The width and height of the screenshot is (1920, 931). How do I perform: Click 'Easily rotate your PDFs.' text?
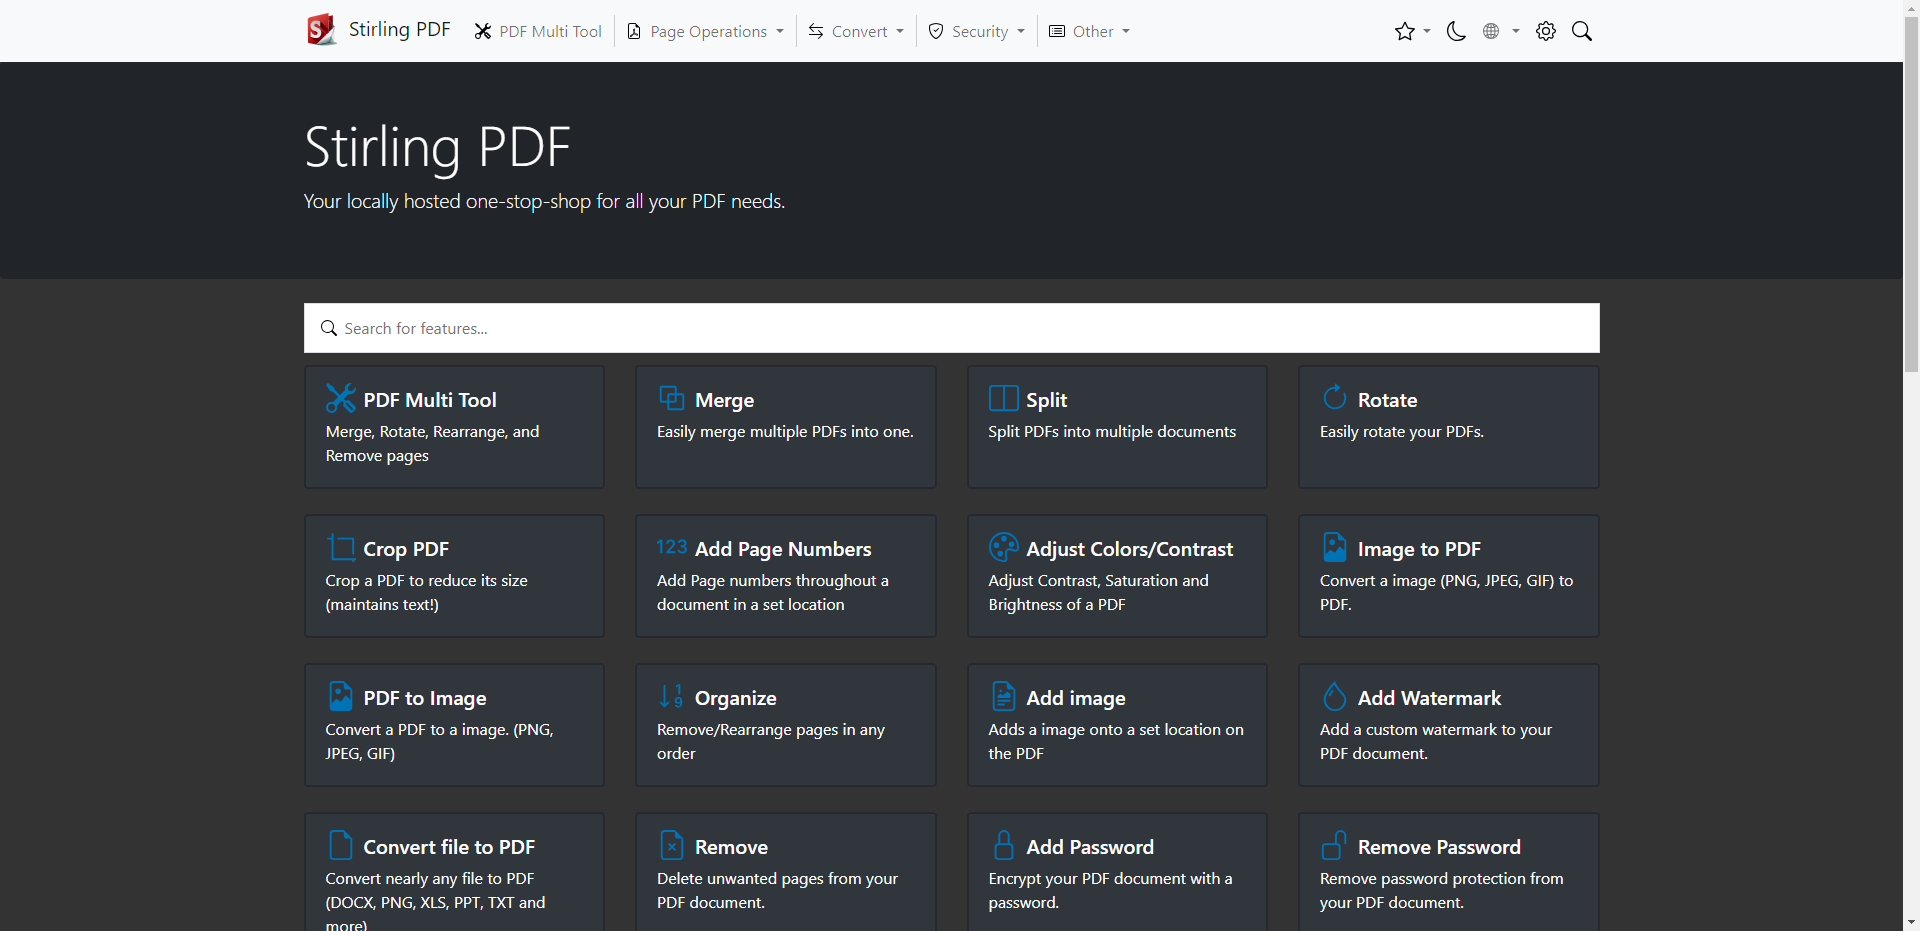tap(1401, 432)
